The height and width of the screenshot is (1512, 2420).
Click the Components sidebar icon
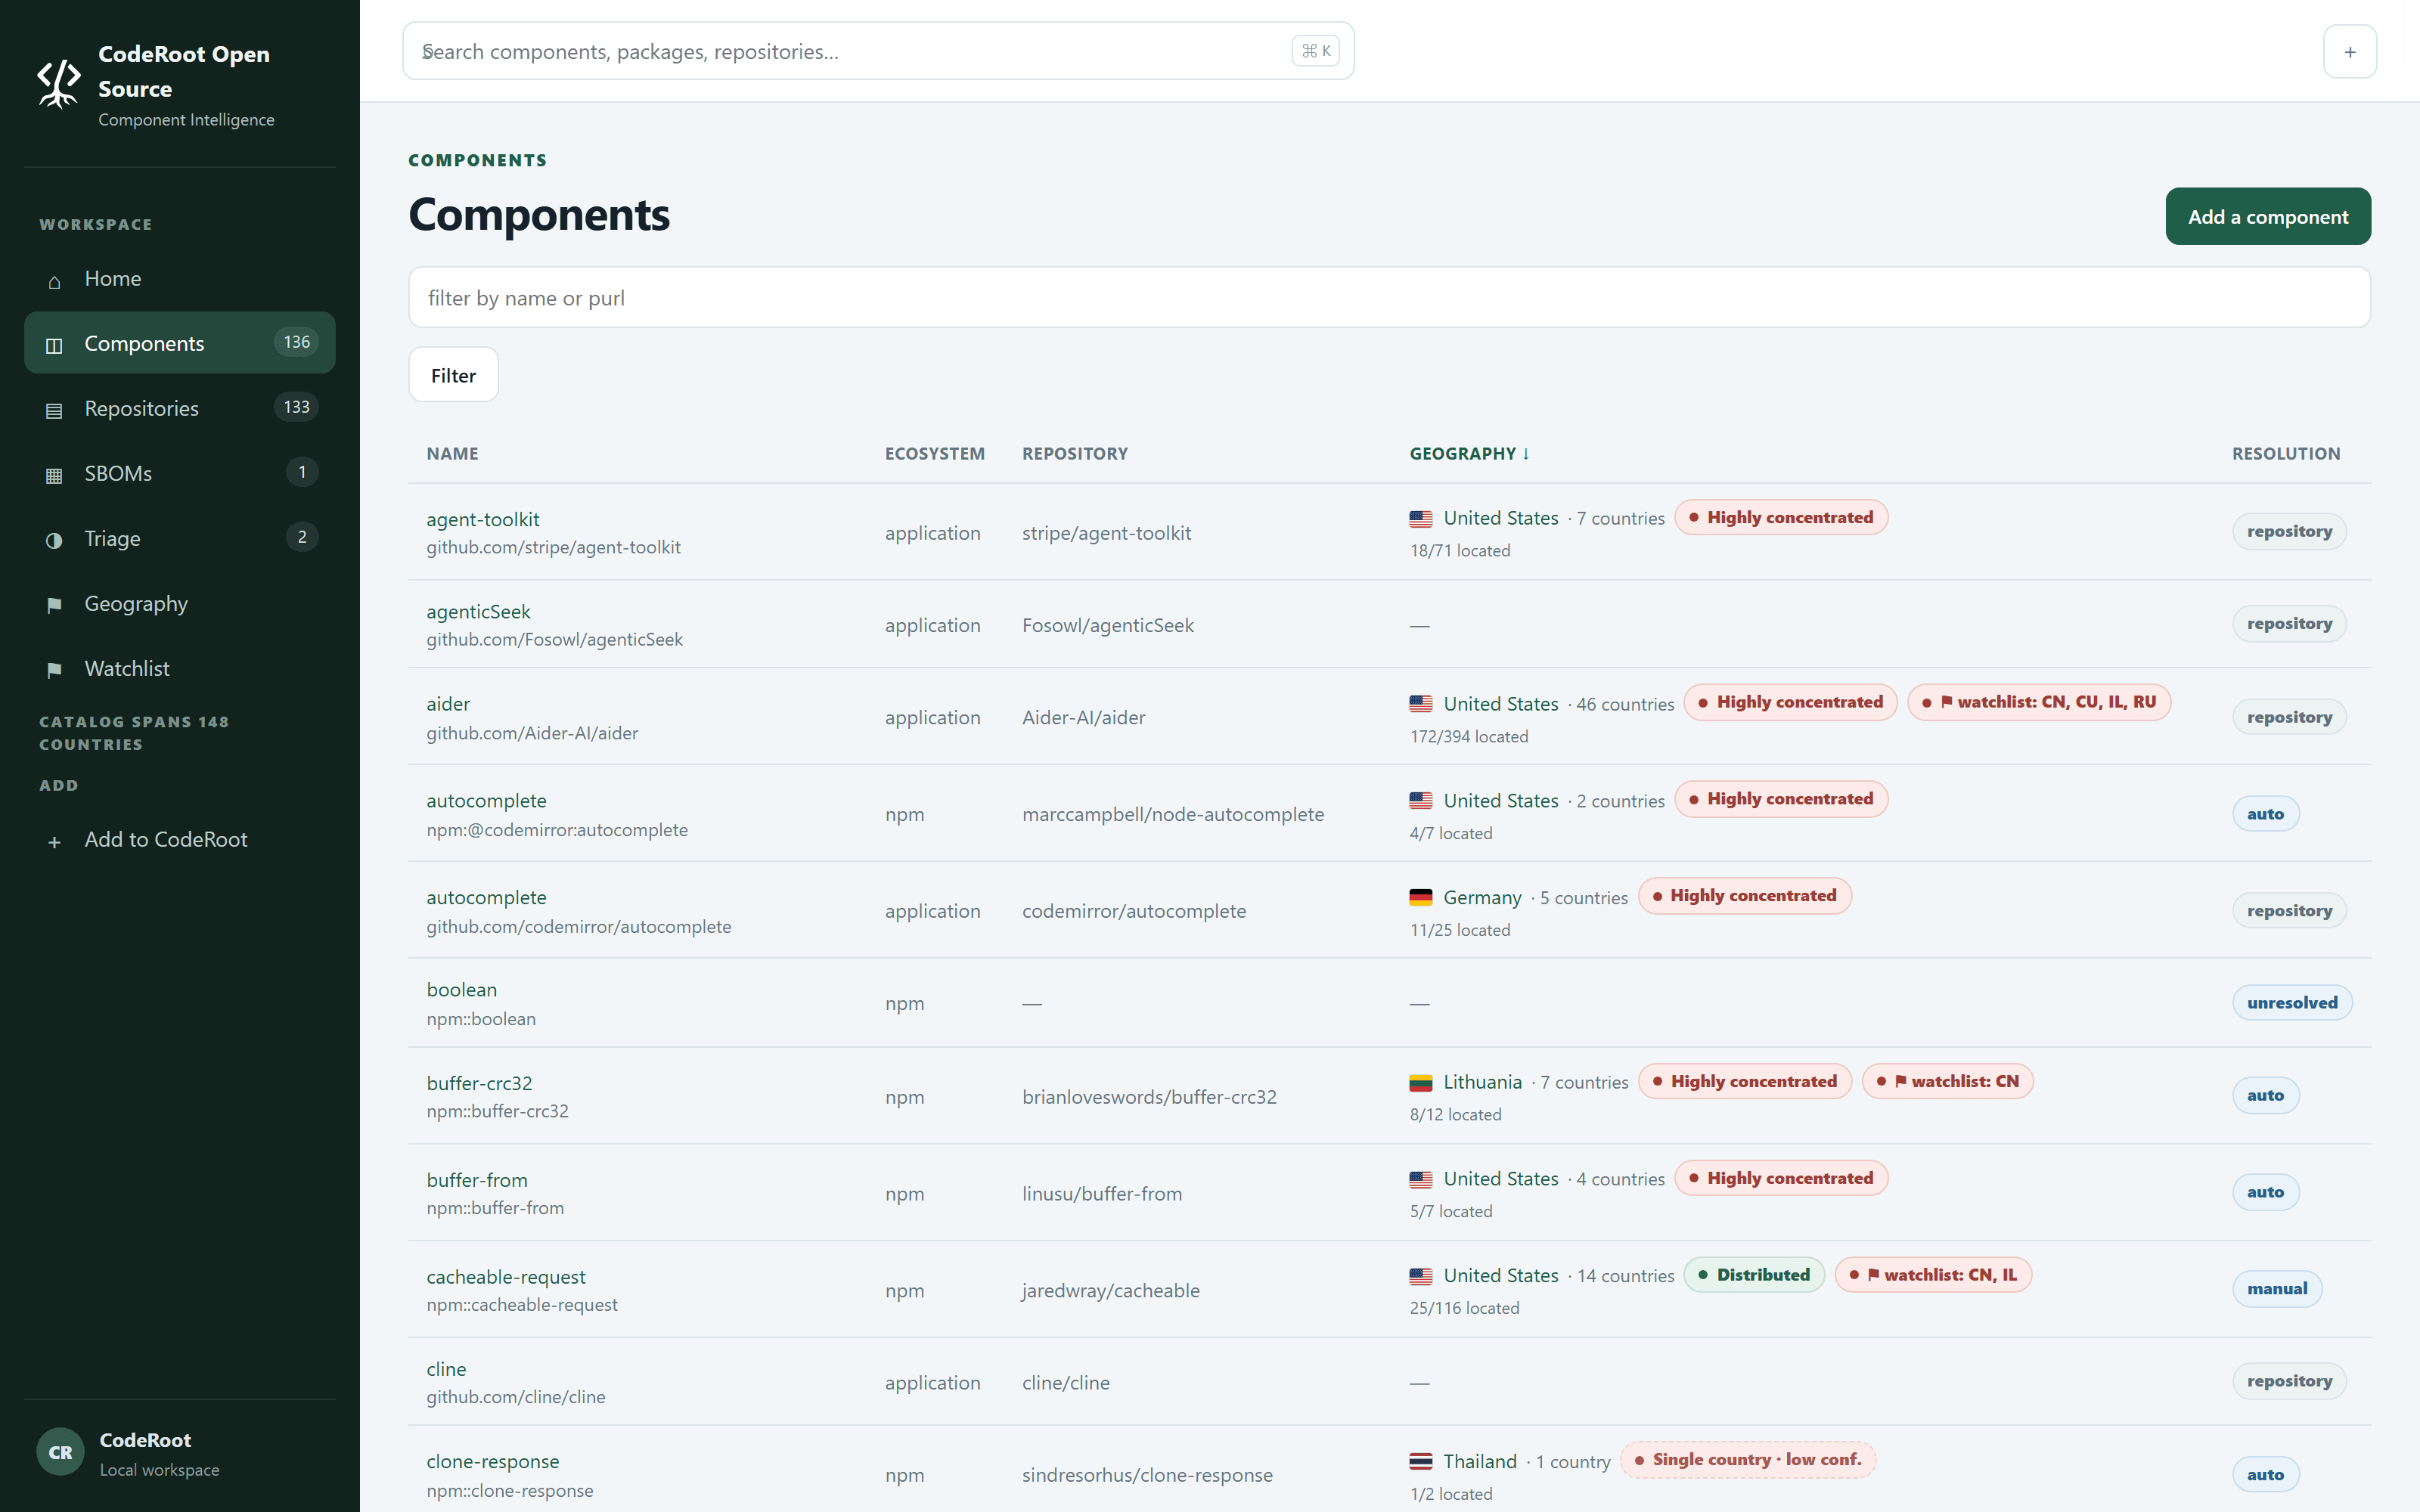pos(54,345)
